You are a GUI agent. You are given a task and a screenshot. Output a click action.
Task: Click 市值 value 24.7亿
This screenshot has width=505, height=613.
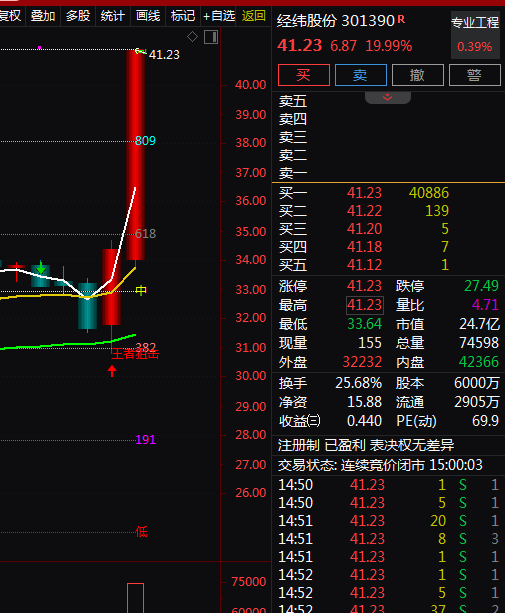click(x=479, y=324)
